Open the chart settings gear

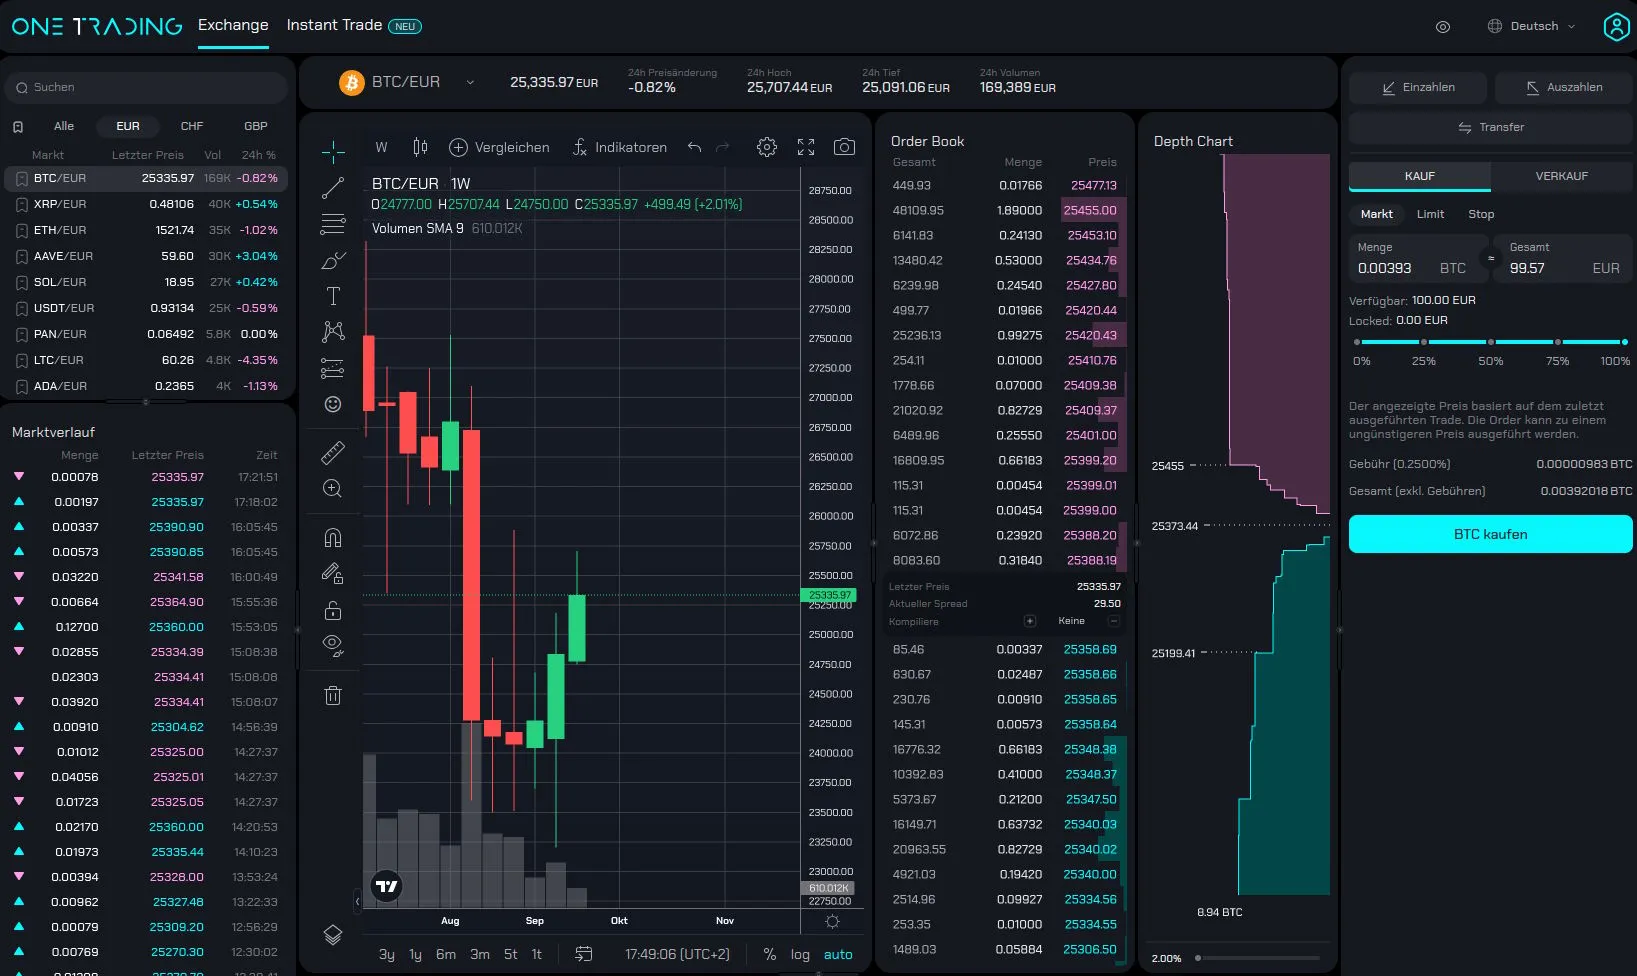[x=766, y=146]
